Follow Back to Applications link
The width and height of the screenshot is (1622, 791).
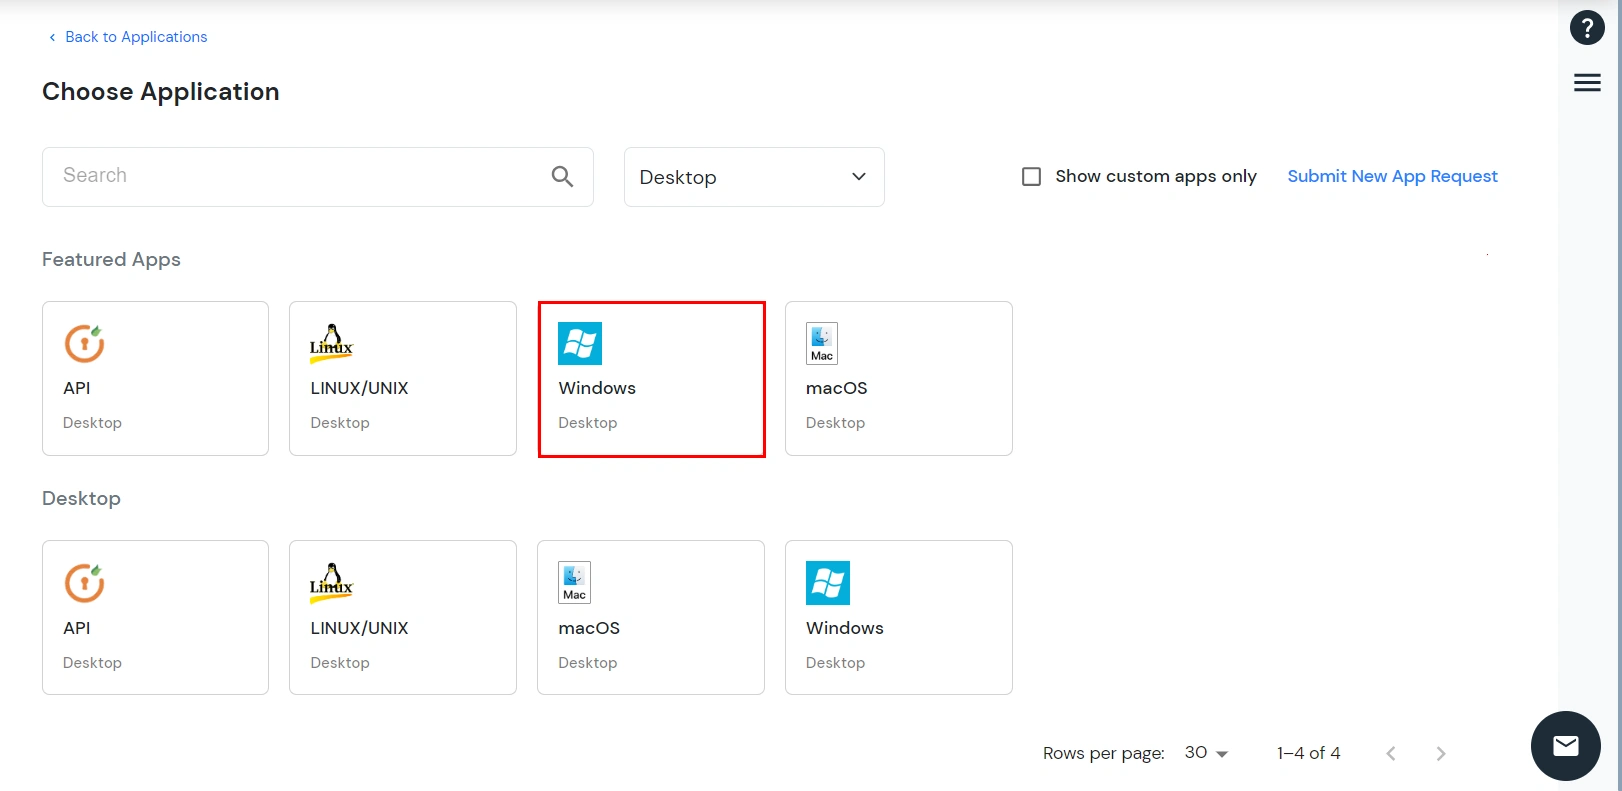coord(136,37)
